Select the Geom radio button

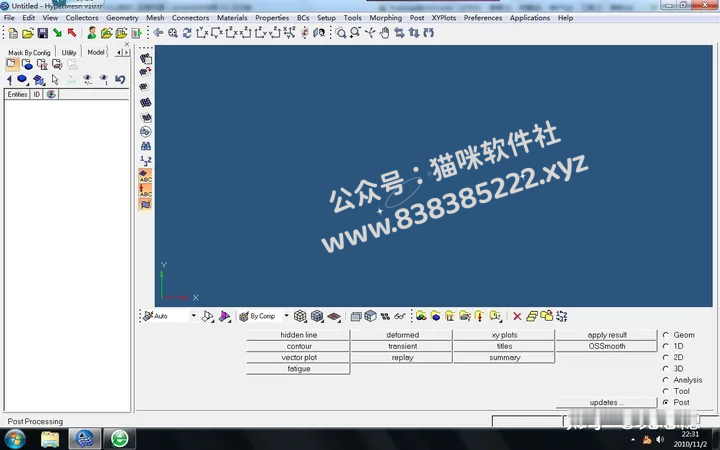pyautogui.click(x=665, y=335)
